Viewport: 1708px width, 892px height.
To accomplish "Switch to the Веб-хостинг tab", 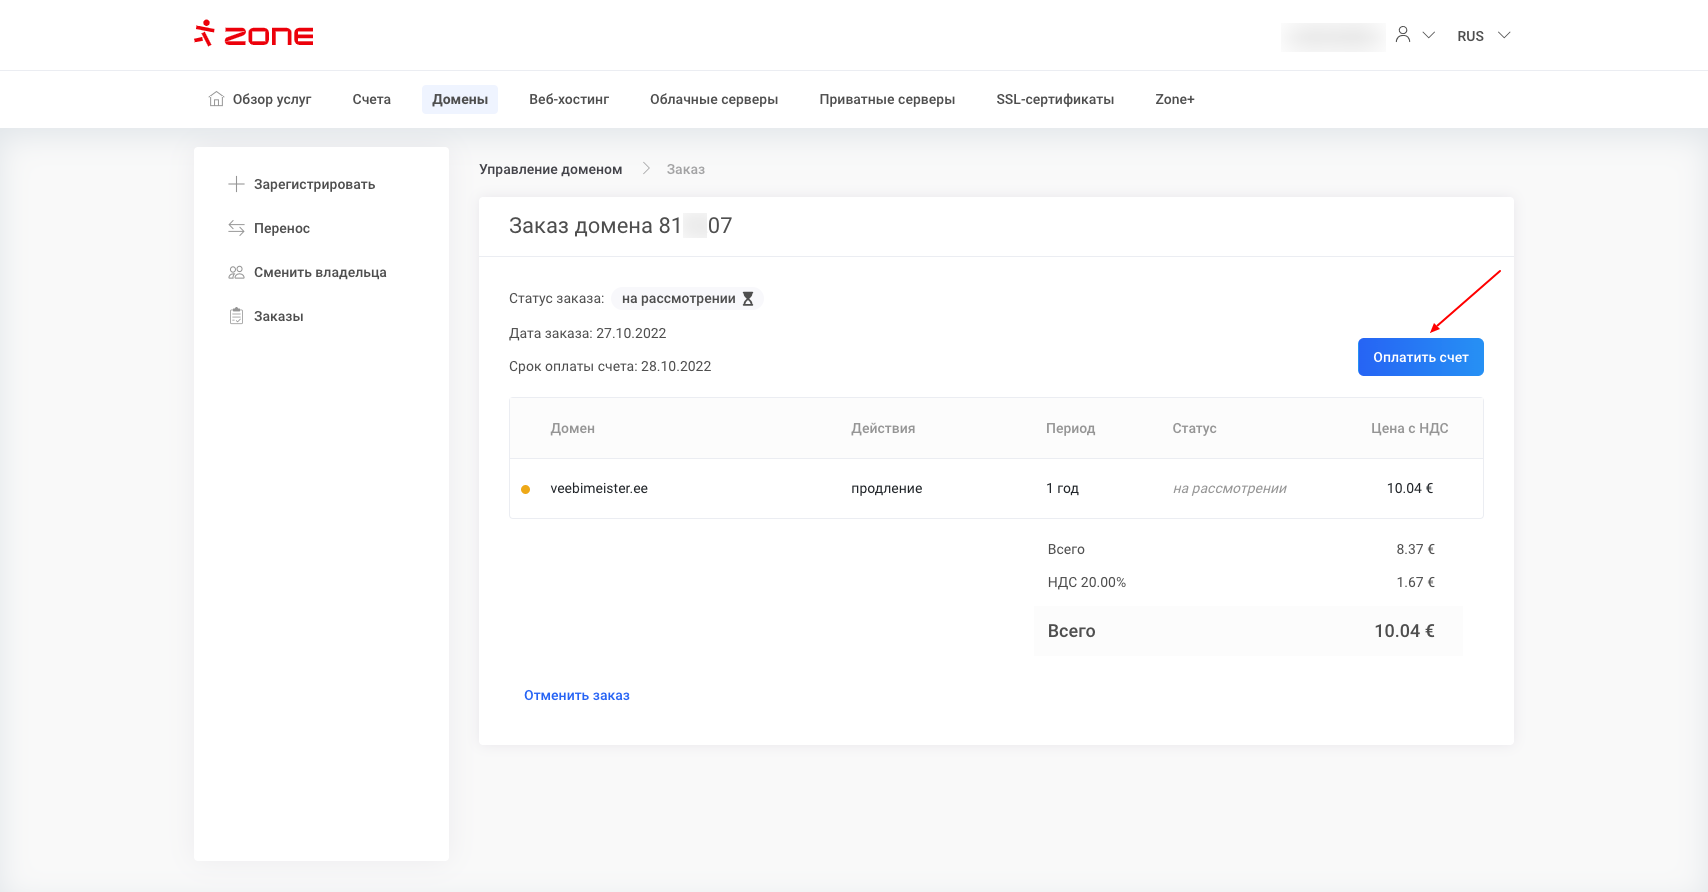I will [x=569, y=99].
